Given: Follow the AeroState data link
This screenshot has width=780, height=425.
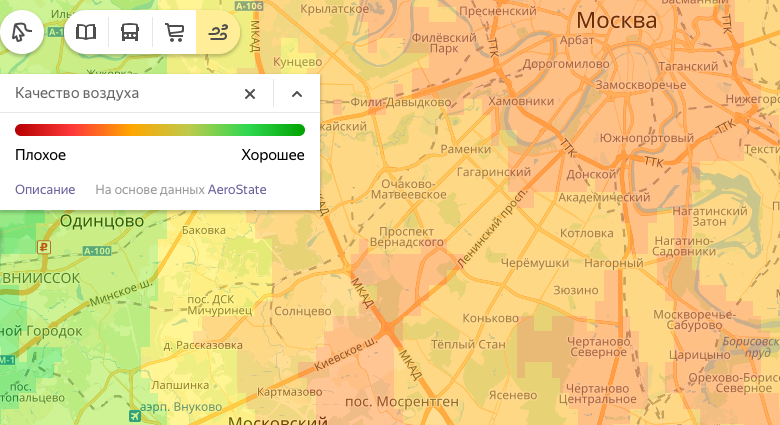Looking at the screenshot, I should point(237,190).
